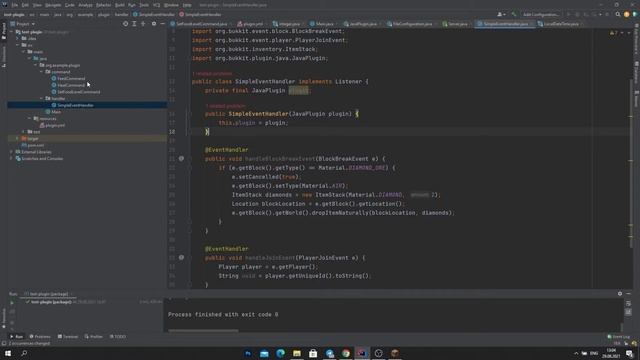
Task: Collapse the resources folder
Action: [29, 118]
